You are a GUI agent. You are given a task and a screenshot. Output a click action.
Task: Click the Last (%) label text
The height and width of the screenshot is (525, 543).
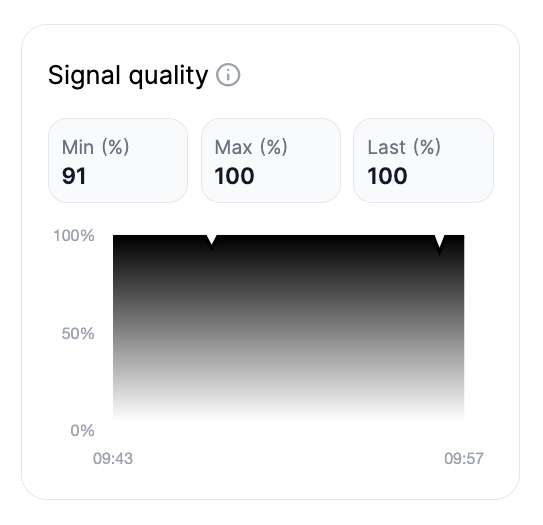point(404,147)
